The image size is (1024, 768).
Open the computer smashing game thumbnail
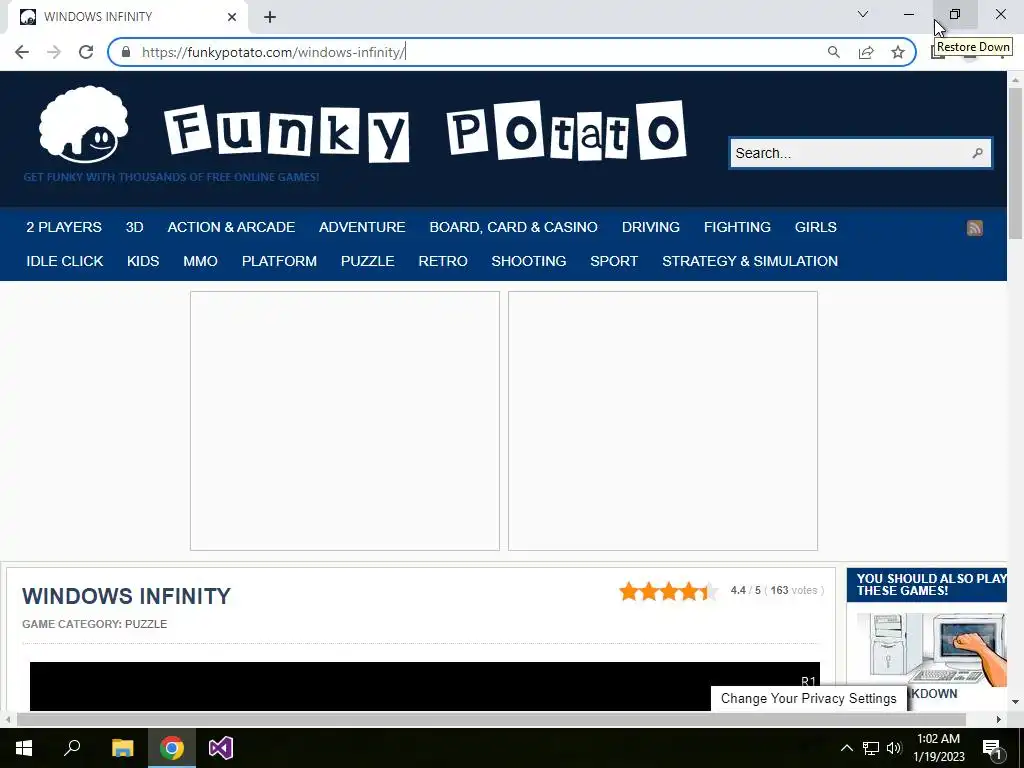click(x=931, y=648)
